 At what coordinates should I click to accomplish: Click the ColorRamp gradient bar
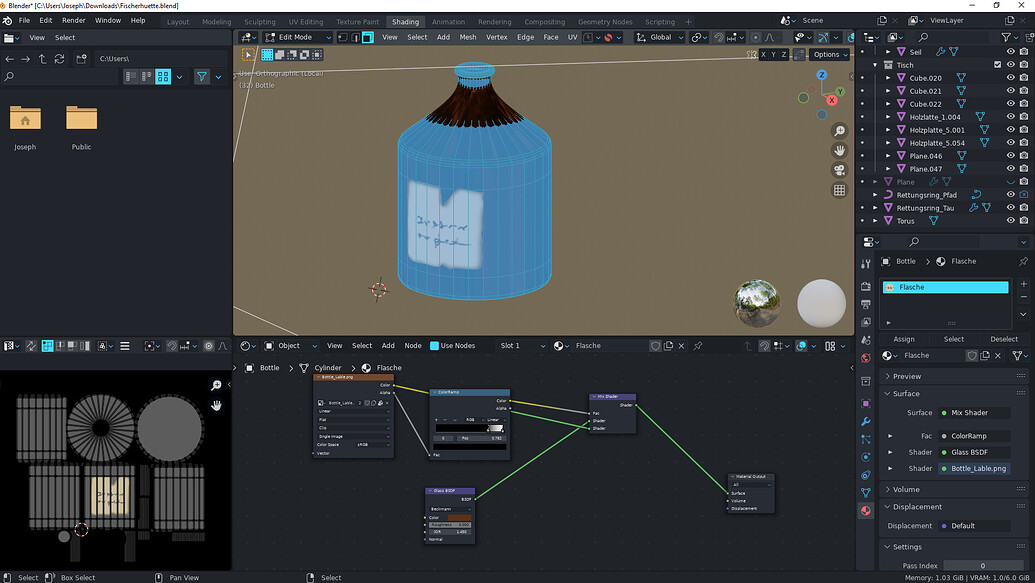coord(469,429)
